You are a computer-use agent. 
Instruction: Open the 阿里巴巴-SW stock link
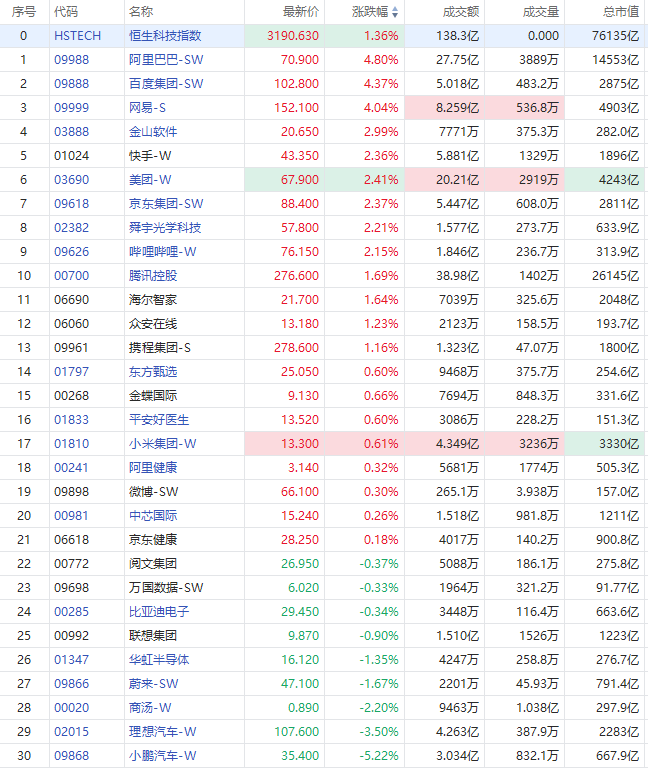pos(166,59)
